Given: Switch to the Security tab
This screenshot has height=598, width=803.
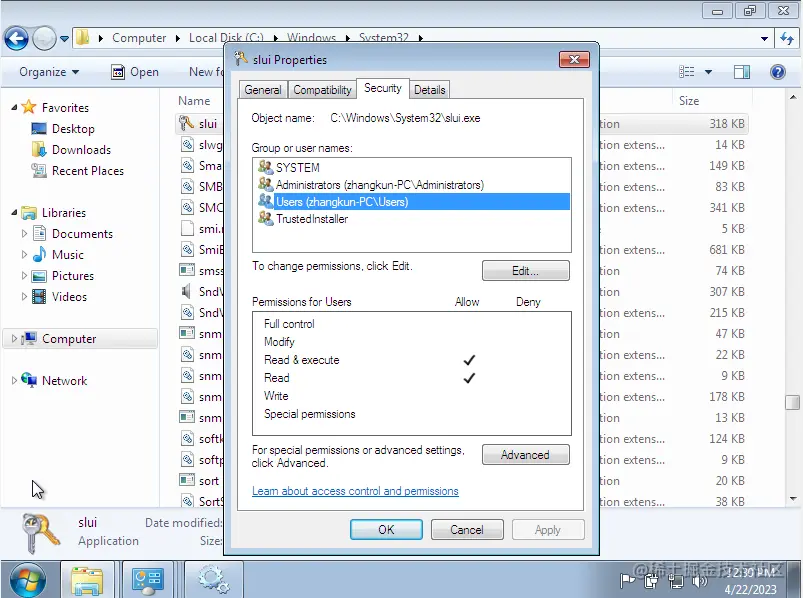Looking at the screenshot, I should pyautogui.click(x=383, y=88).
